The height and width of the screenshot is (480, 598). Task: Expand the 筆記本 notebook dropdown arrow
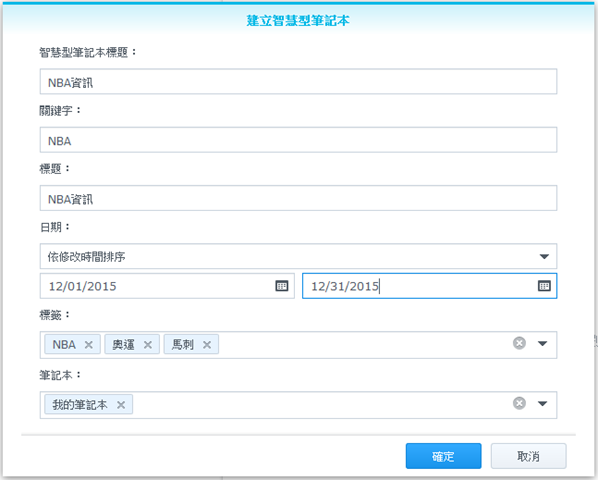543,403
